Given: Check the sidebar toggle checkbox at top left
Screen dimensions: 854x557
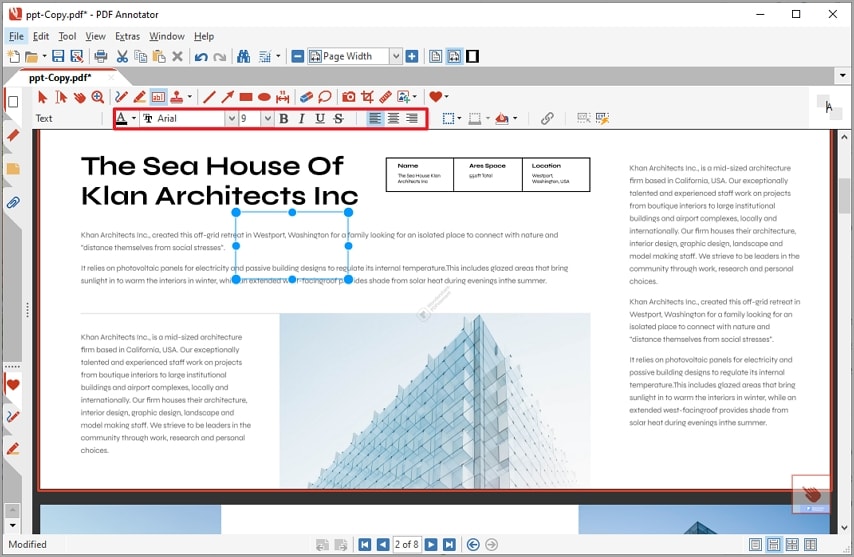Looking at the screenshot, I should 13,102.
